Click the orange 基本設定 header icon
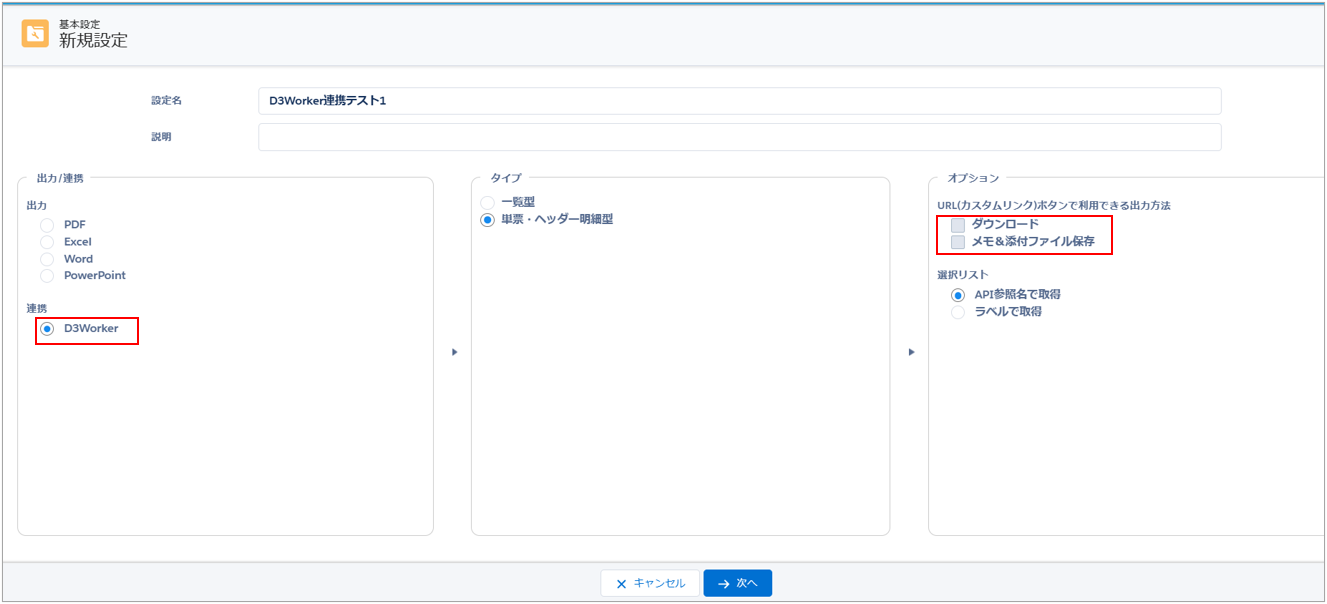Image resolution: width=1327 pixels, height=604 pixels. 35,34
